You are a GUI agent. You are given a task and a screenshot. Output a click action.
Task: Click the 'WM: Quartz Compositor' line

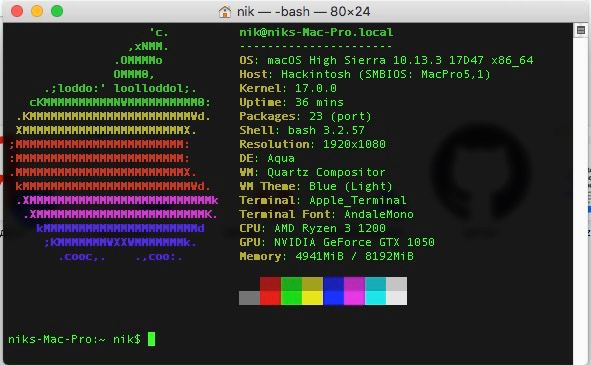click(x=312, y=172)
